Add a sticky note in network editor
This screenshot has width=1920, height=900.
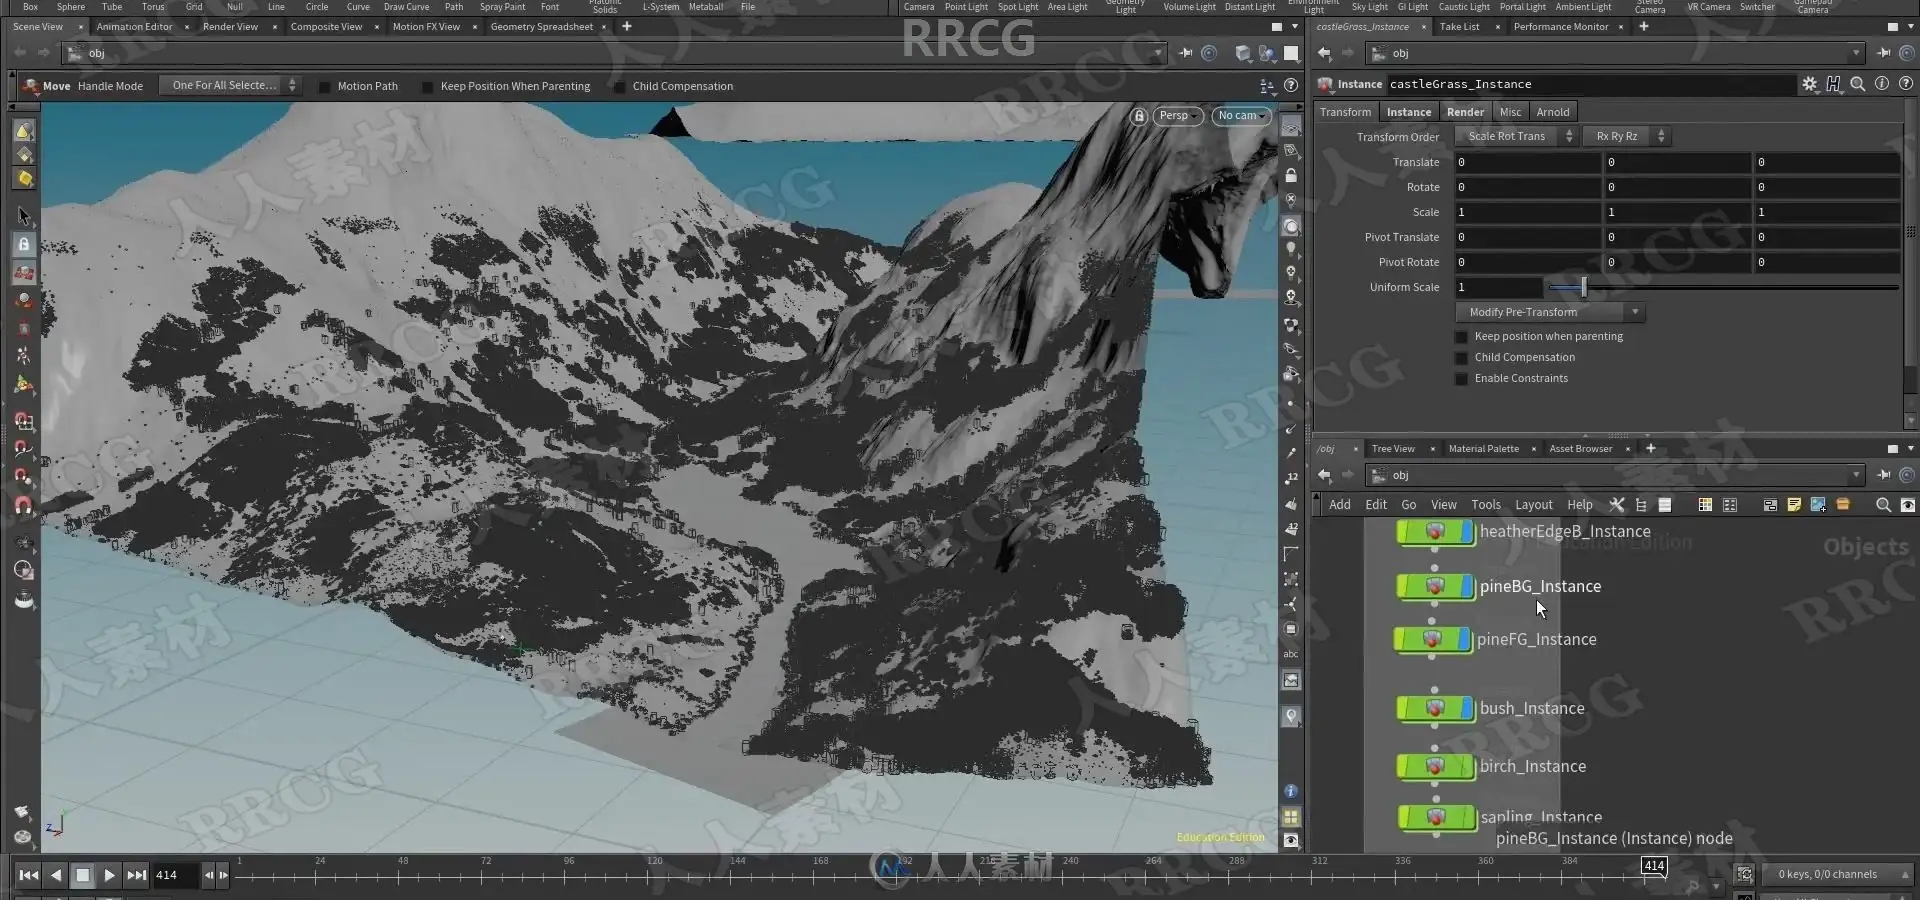click(1794, 505)
